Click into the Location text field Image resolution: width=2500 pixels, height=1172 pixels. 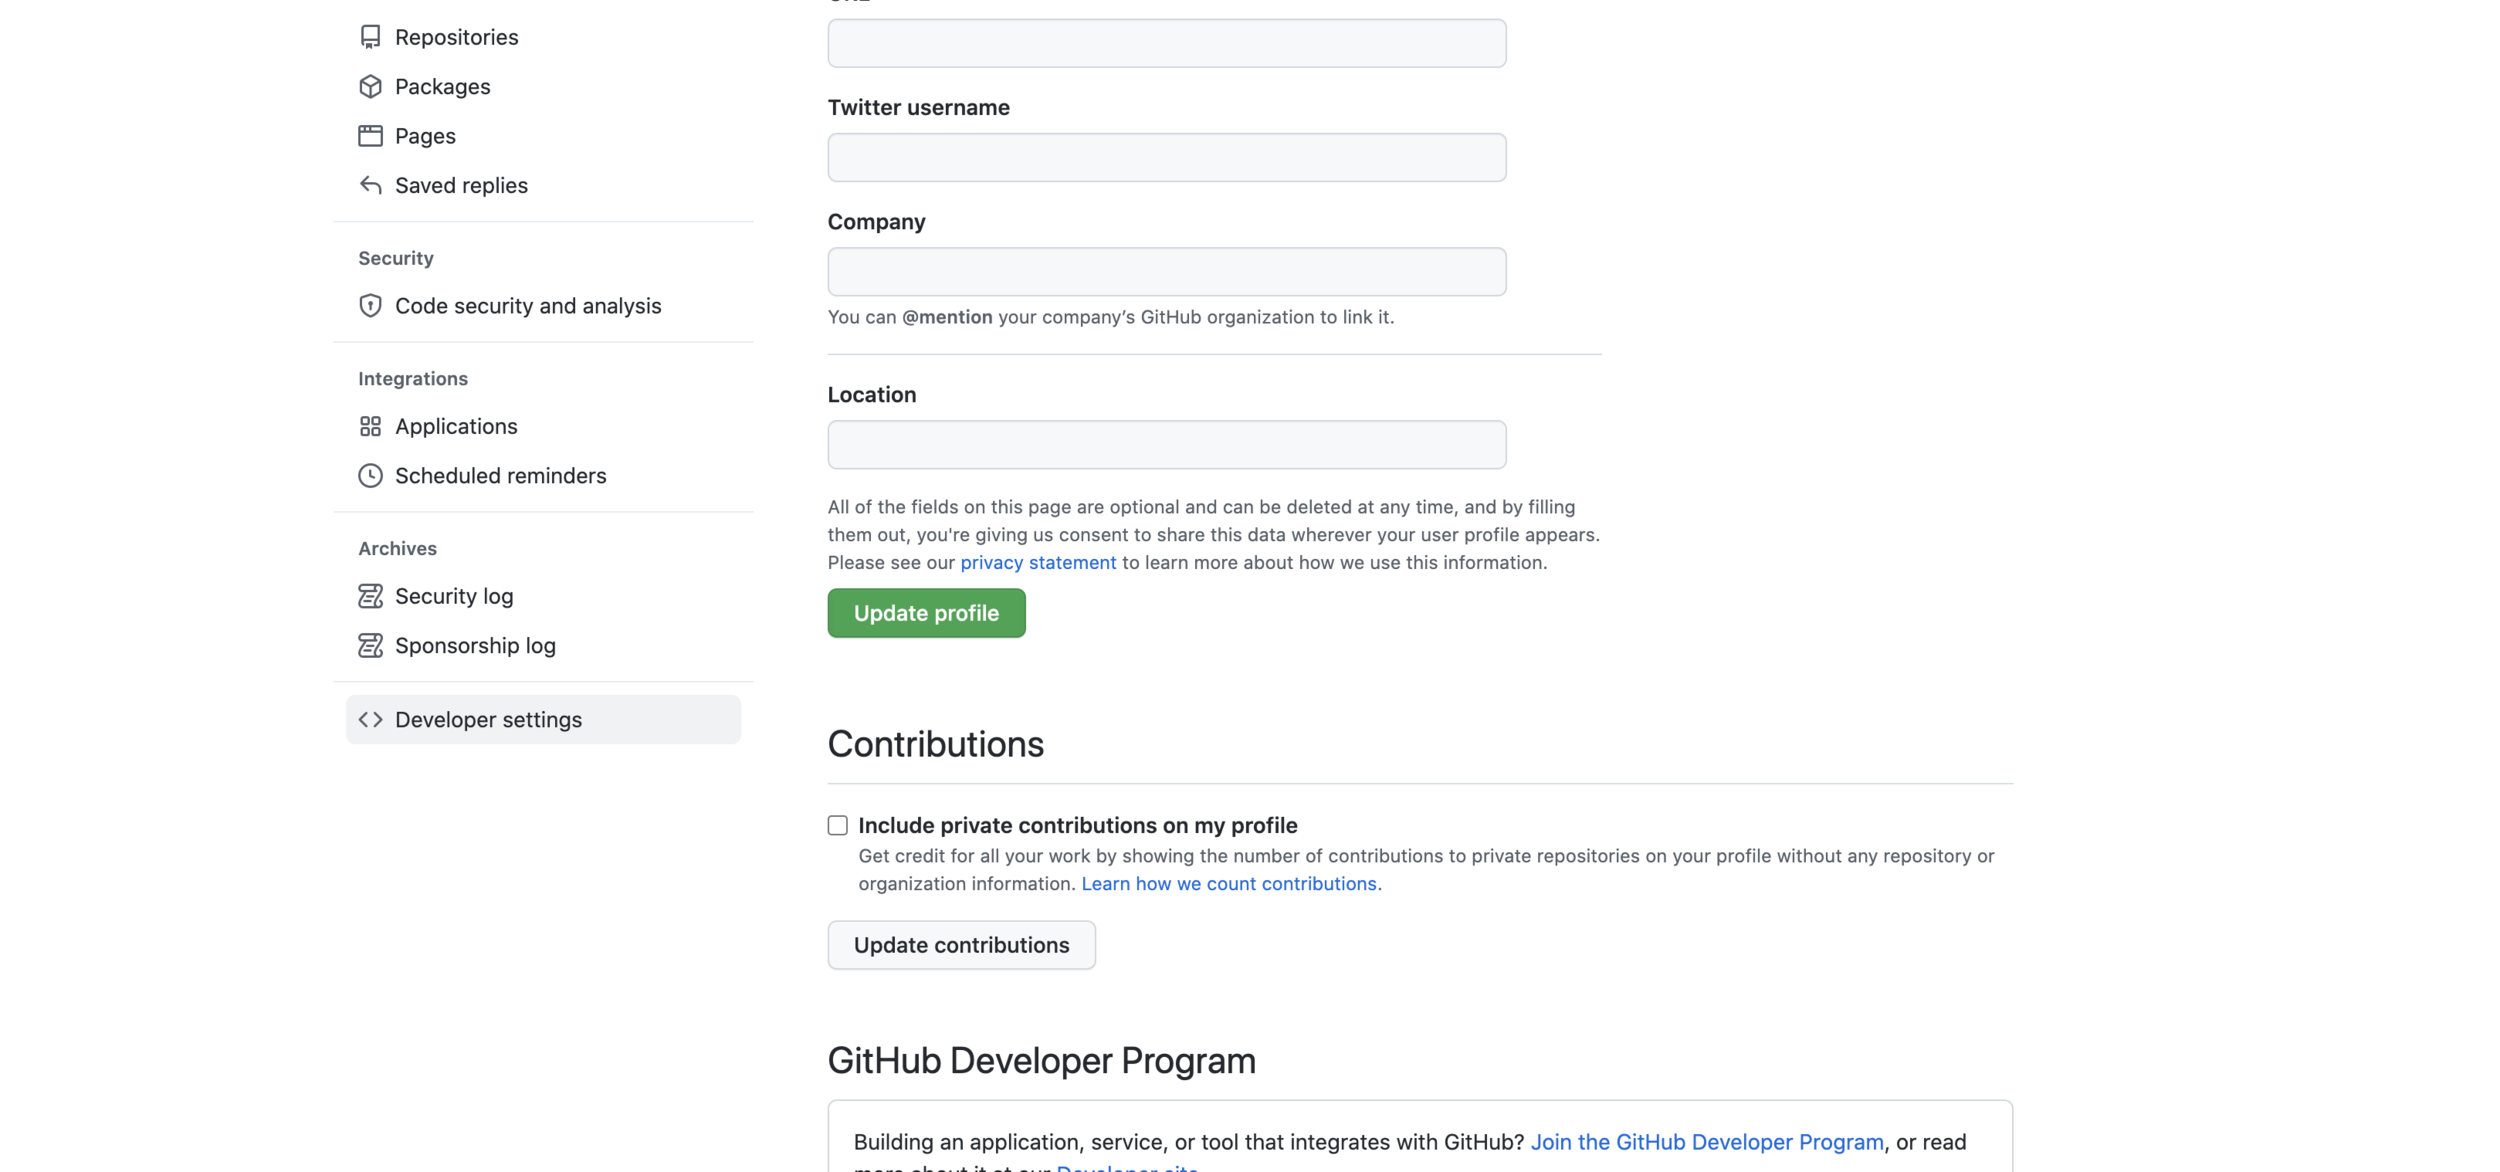[1166, 445]
